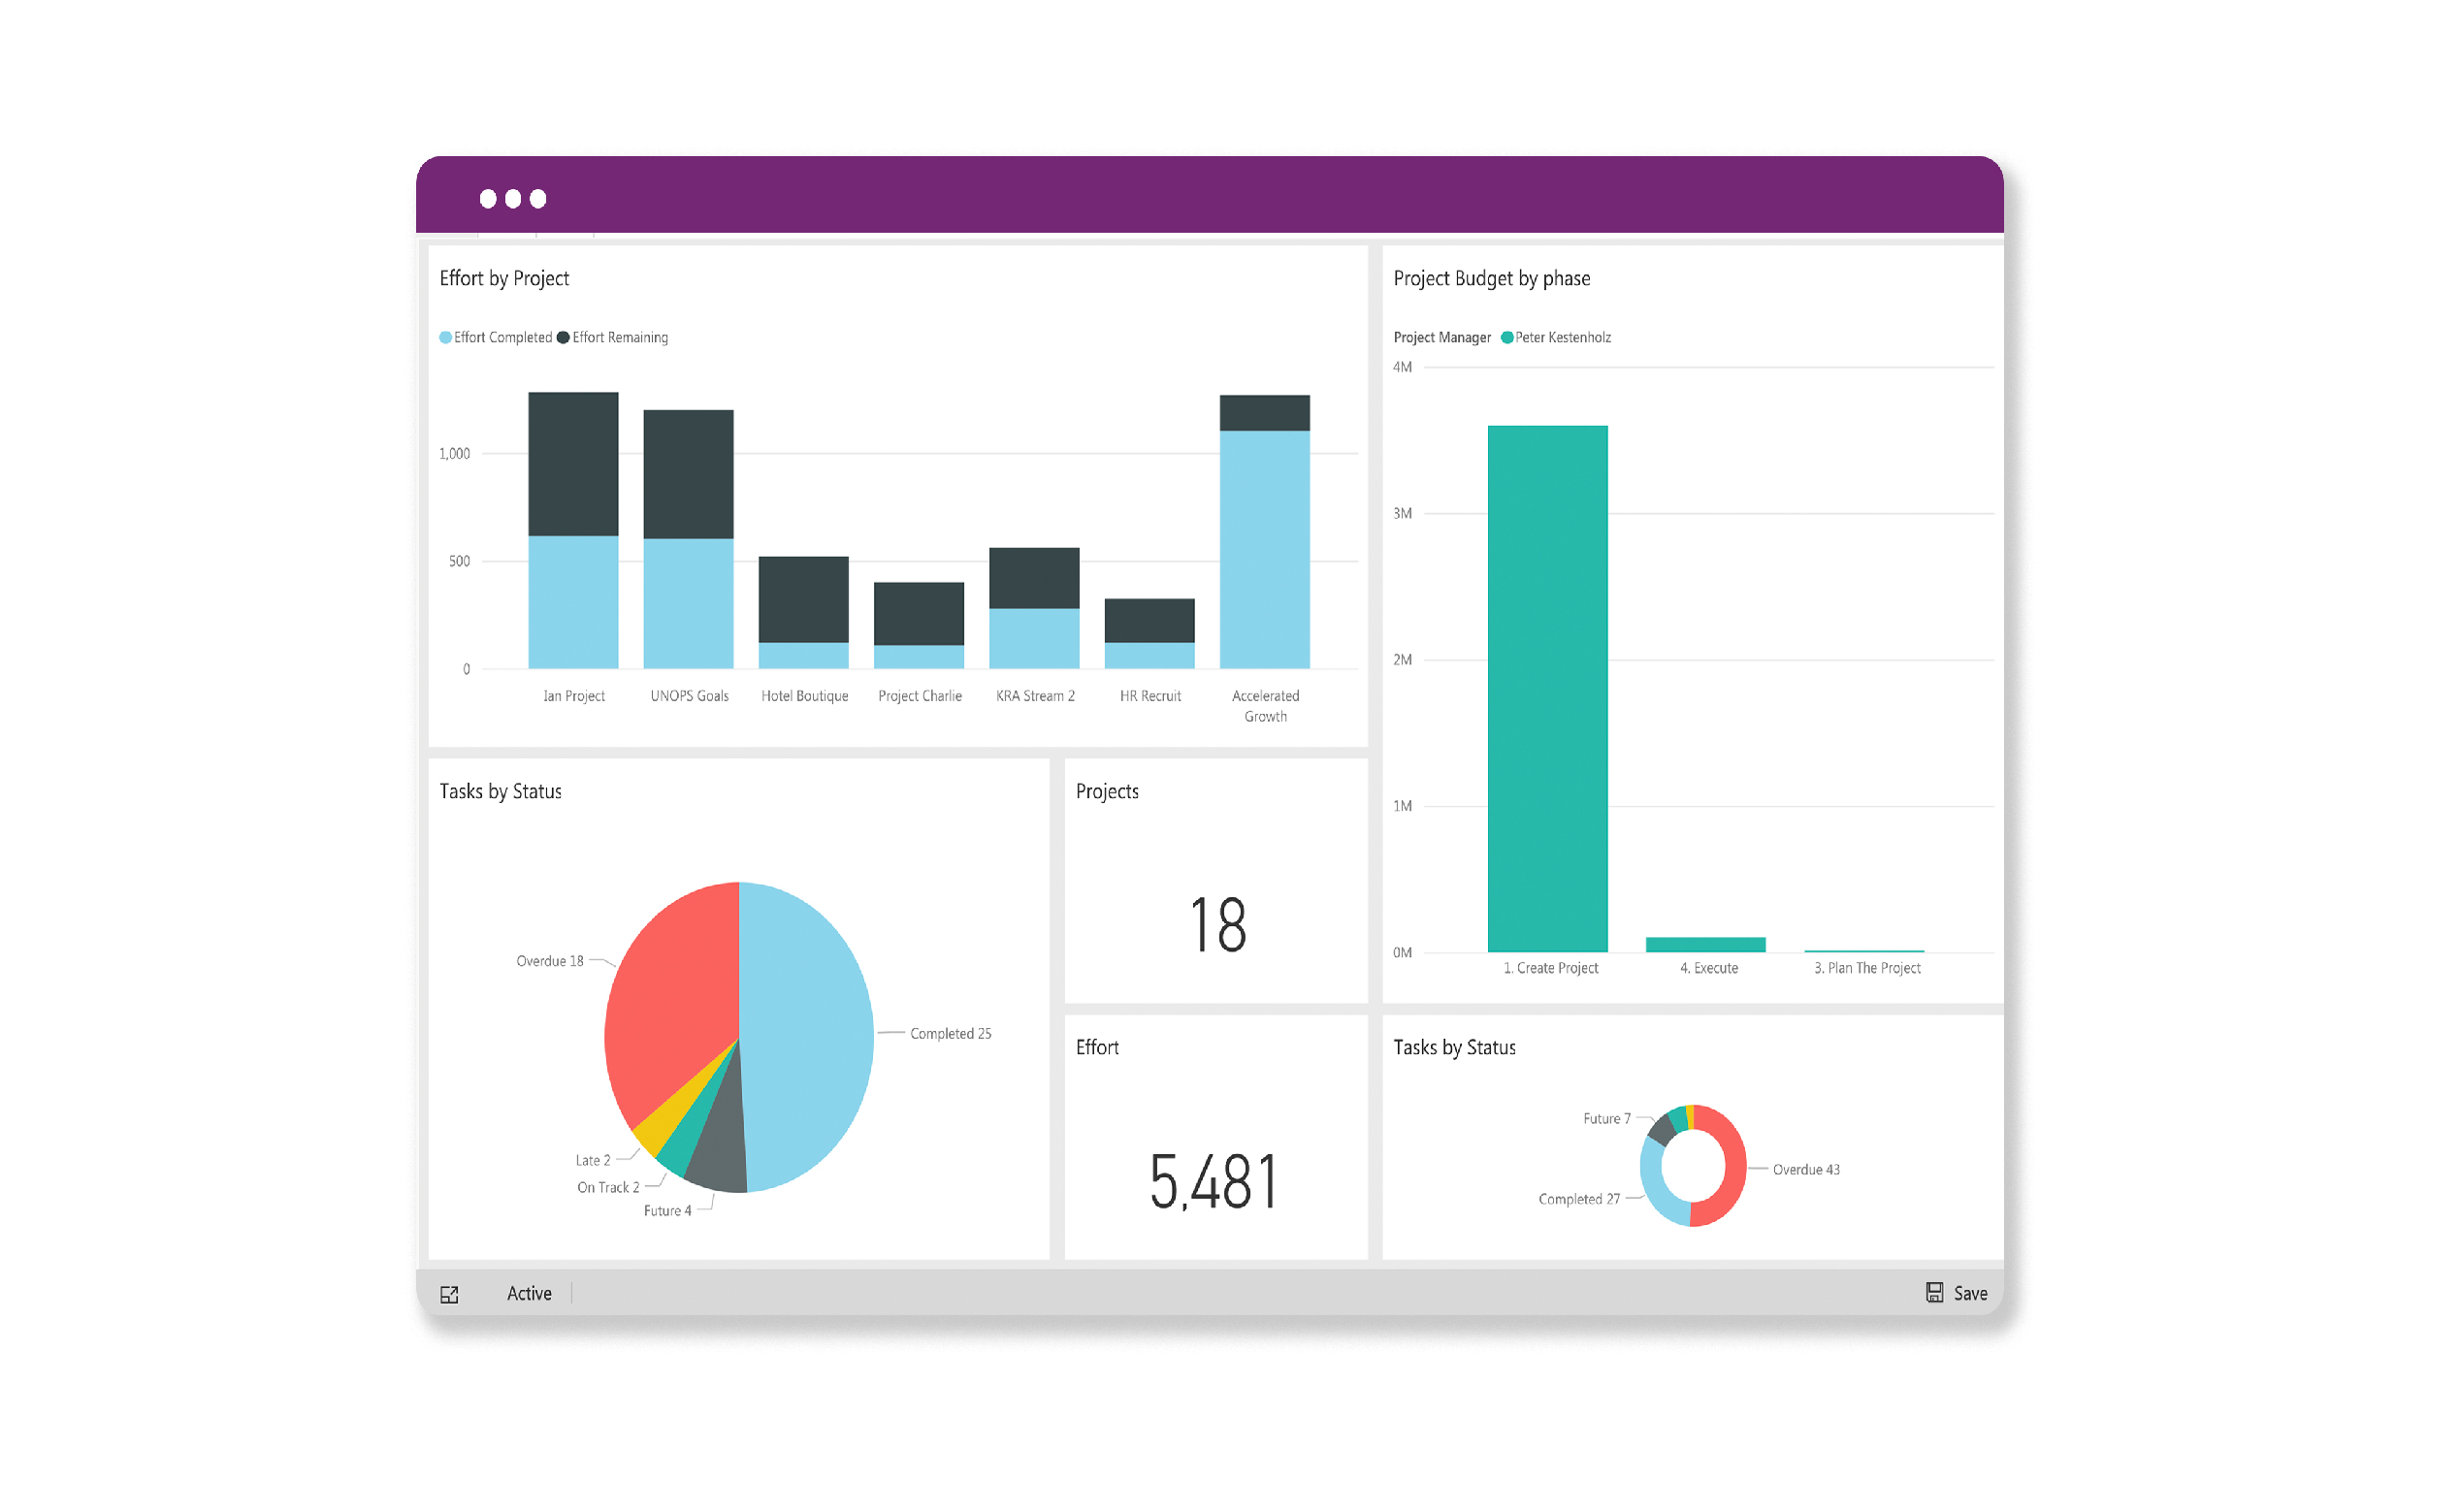The image size is (2460, 1512).
Task: Click the Effort Completed legend marker
Action: point(445,338)
